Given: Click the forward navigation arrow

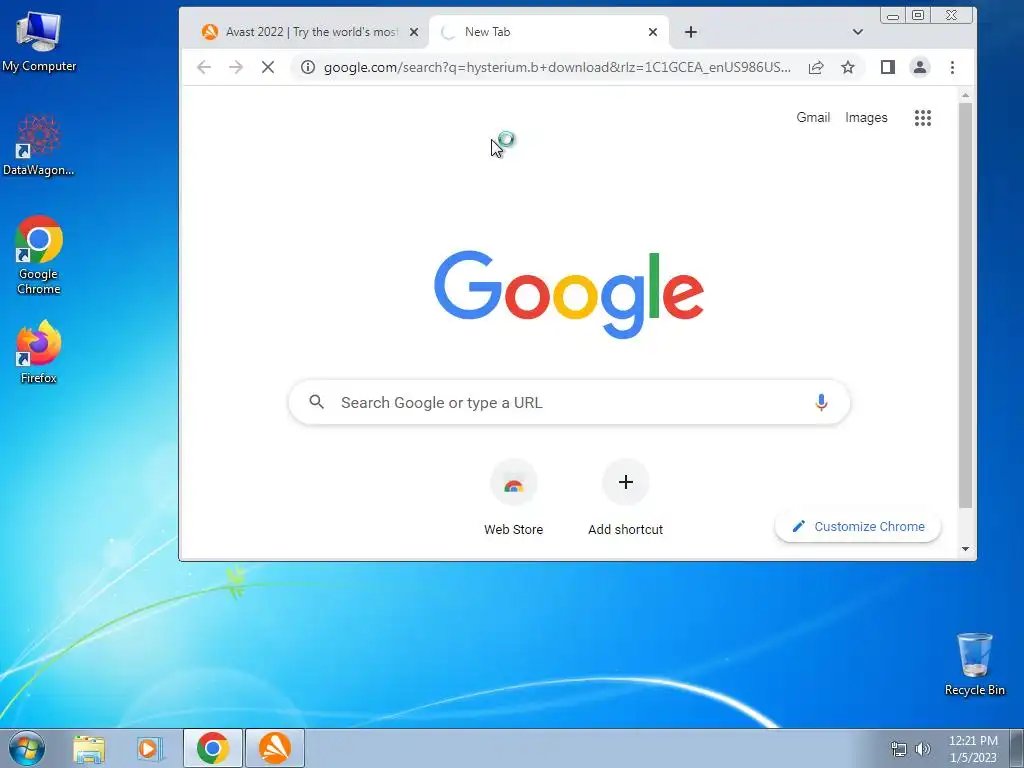Looking at the screenshot, I should pyautogui.click(x=236, y=67).
